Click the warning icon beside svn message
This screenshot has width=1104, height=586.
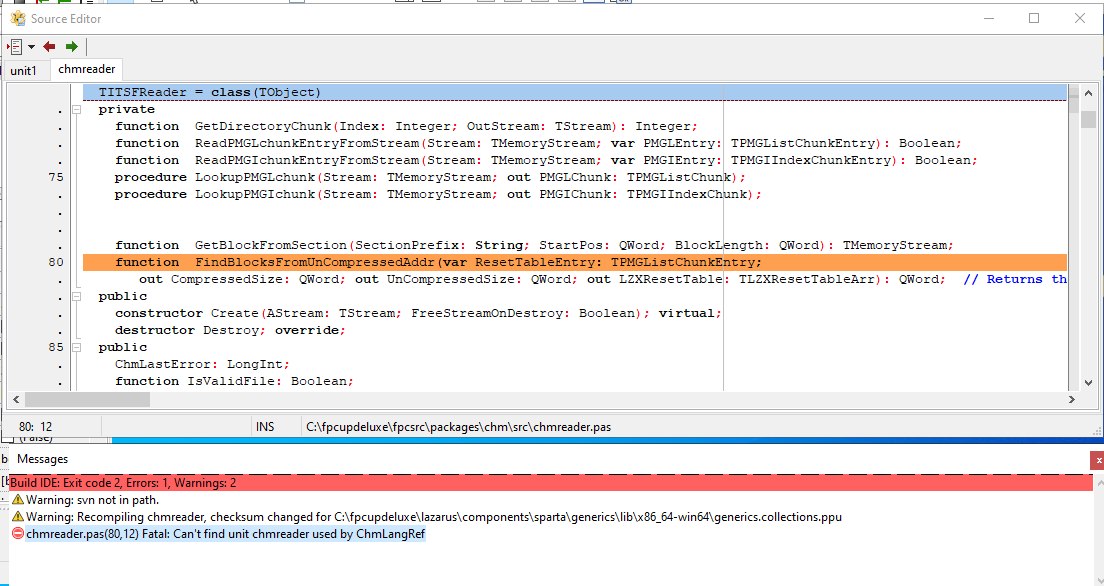tap(18, 500)
